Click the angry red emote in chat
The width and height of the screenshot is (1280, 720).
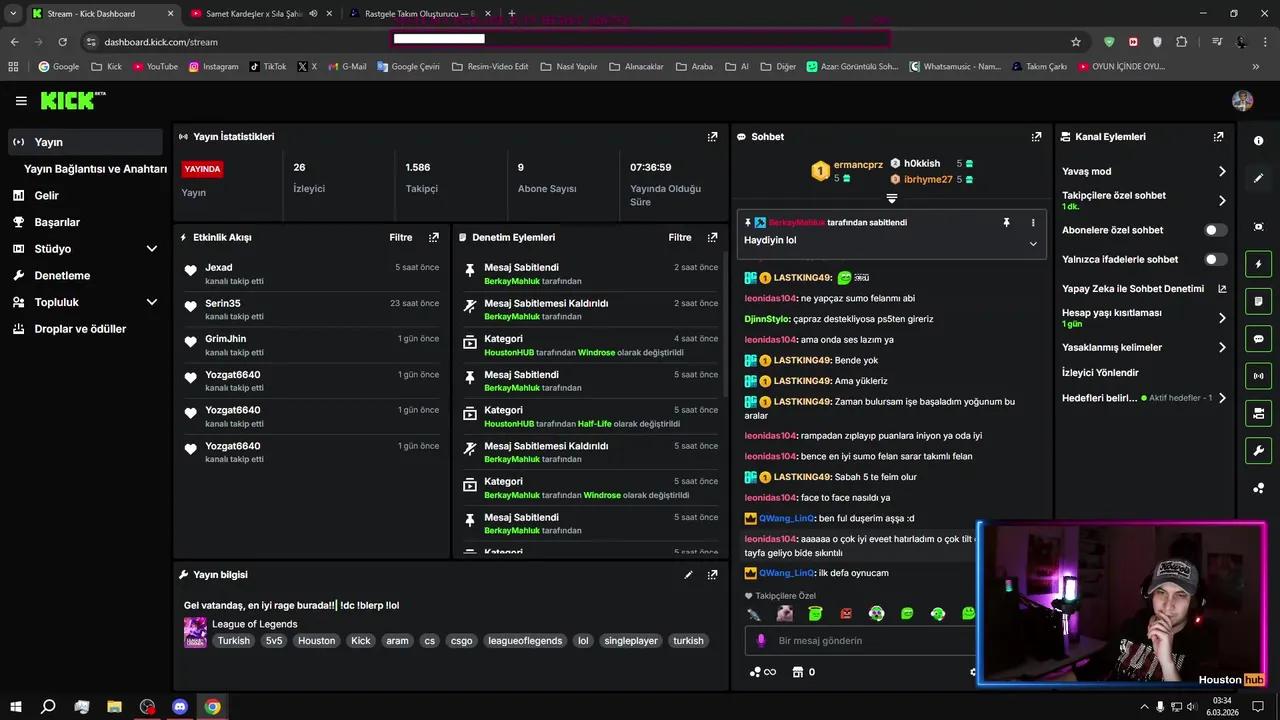(x=846, y=614)
